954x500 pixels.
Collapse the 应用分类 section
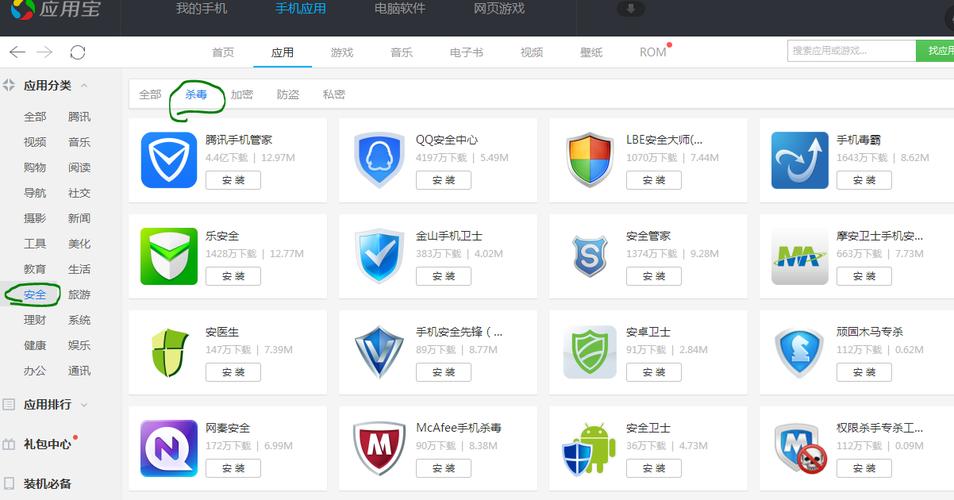[84, 86]
